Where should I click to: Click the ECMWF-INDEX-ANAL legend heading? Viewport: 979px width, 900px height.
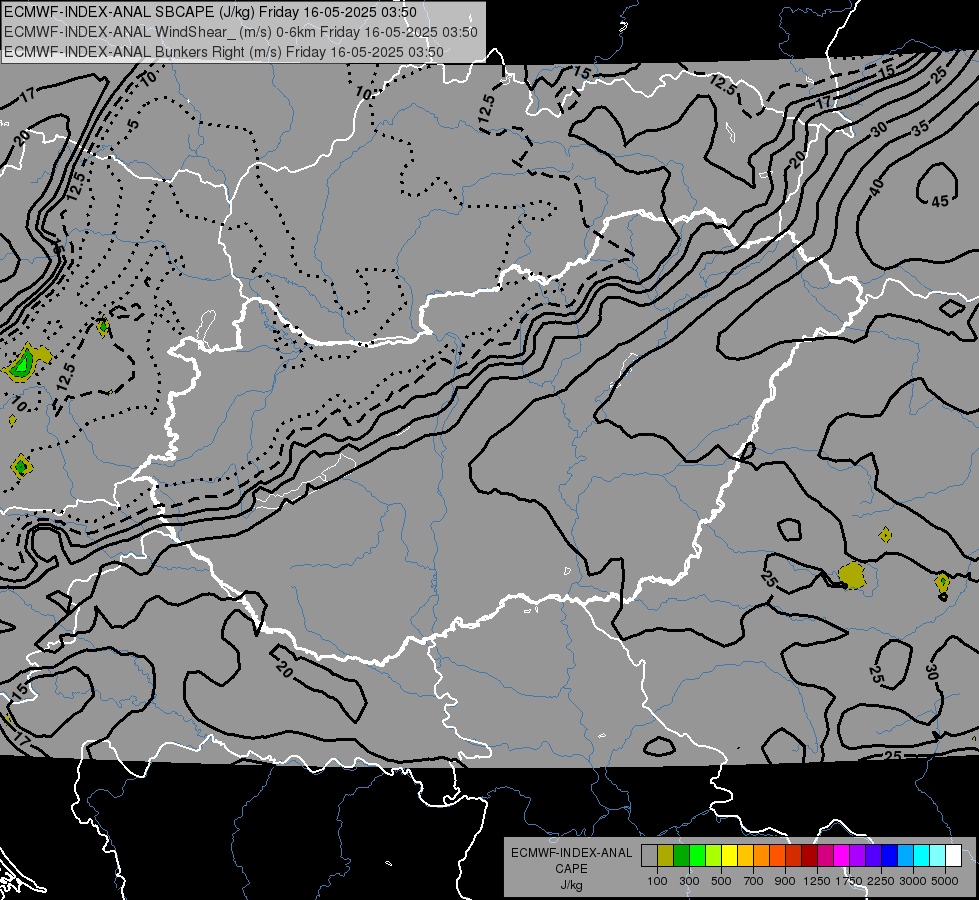pyautogui.click(x=571, y=853)
